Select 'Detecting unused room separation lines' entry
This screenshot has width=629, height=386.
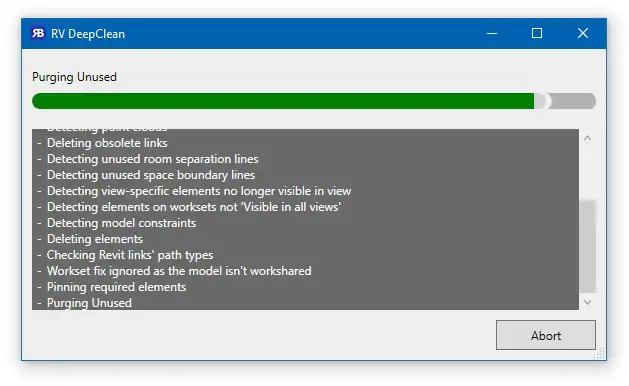click(152, 159)
